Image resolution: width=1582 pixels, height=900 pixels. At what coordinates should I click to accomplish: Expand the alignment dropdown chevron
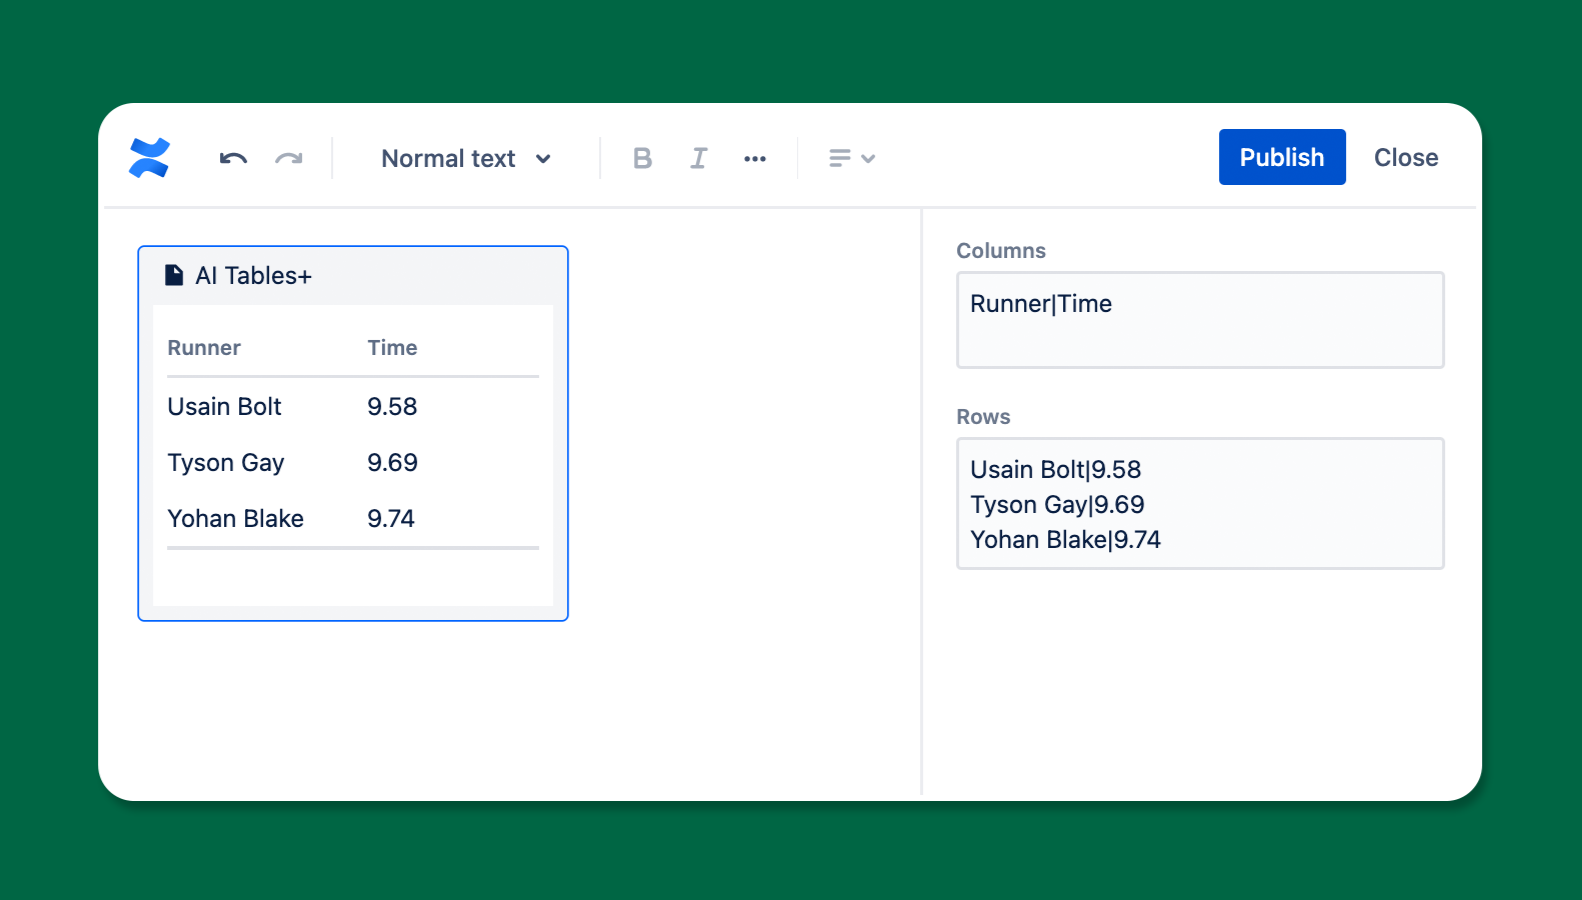tap(868, 158)
